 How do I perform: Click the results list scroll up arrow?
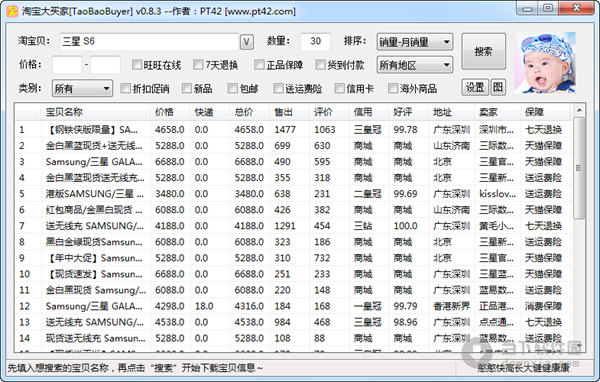click(x=579, y=111)
